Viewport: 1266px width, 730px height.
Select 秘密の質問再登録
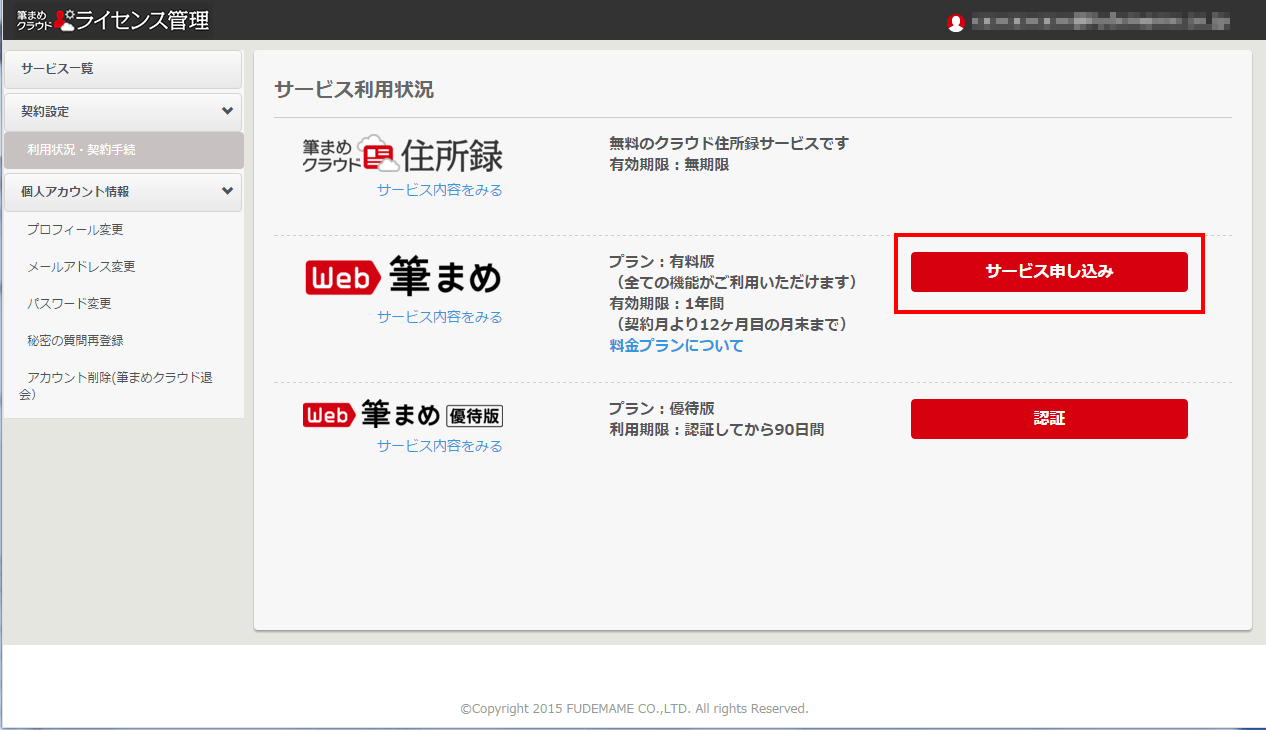pos(76,341)
